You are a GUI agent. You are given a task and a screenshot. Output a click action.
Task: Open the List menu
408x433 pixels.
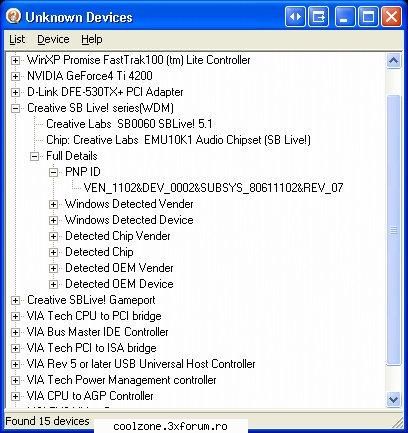click(x=17, y=39)
